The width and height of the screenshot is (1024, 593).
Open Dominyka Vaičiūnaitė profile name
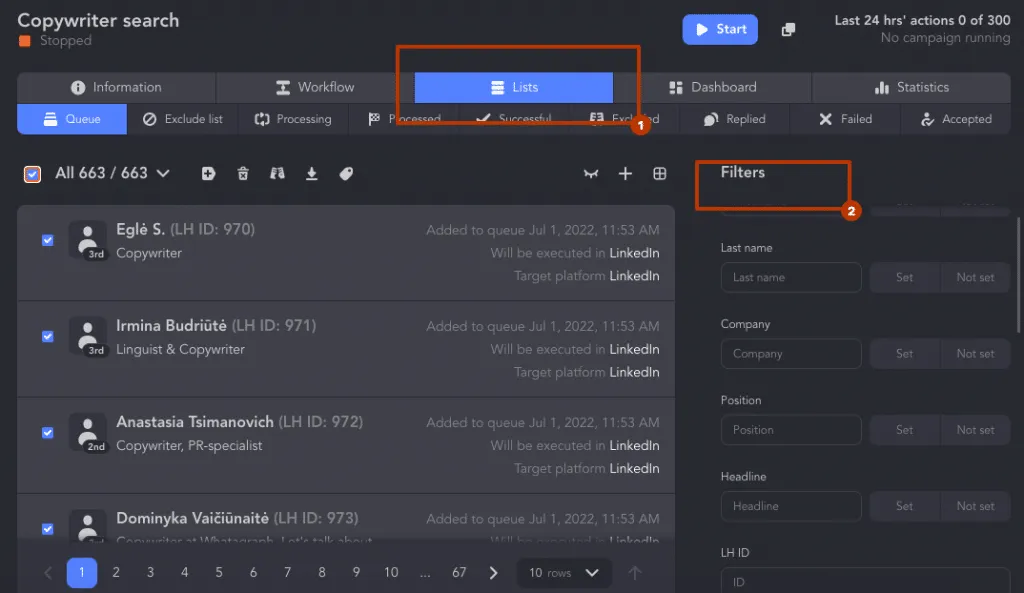tap(192, 518)
